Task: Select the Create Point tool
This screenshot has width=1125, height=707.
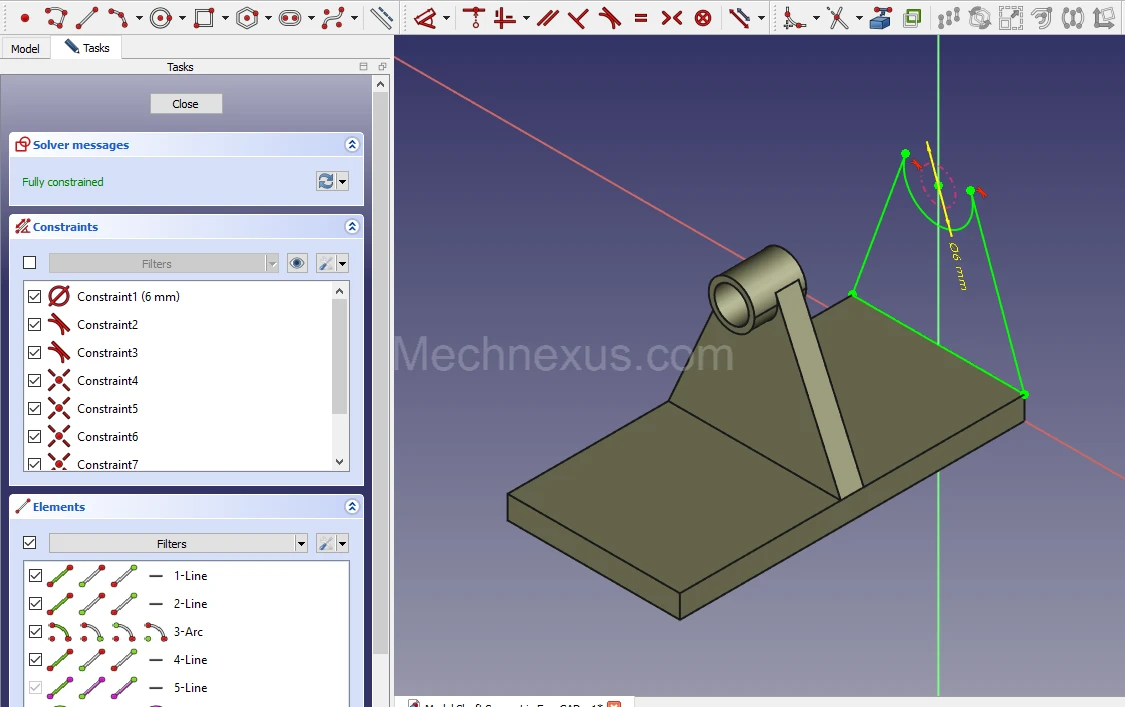Action: pos(24,18)
